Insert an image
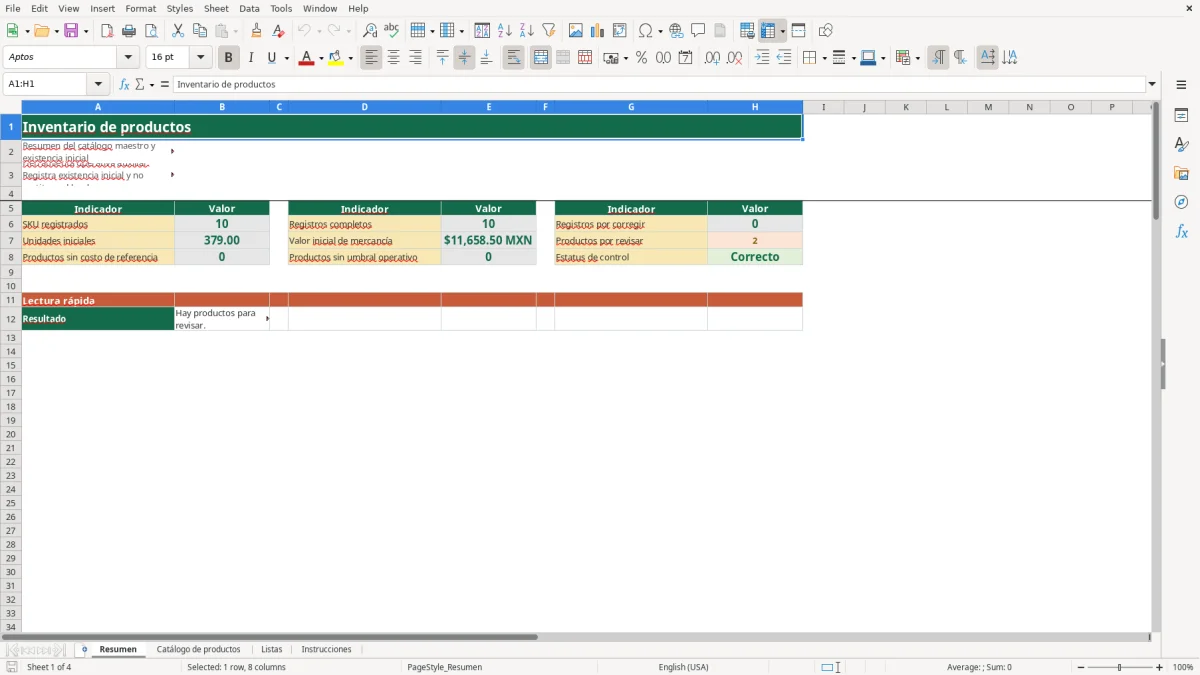Viewport: 1200px width, 675px height. 576,31
